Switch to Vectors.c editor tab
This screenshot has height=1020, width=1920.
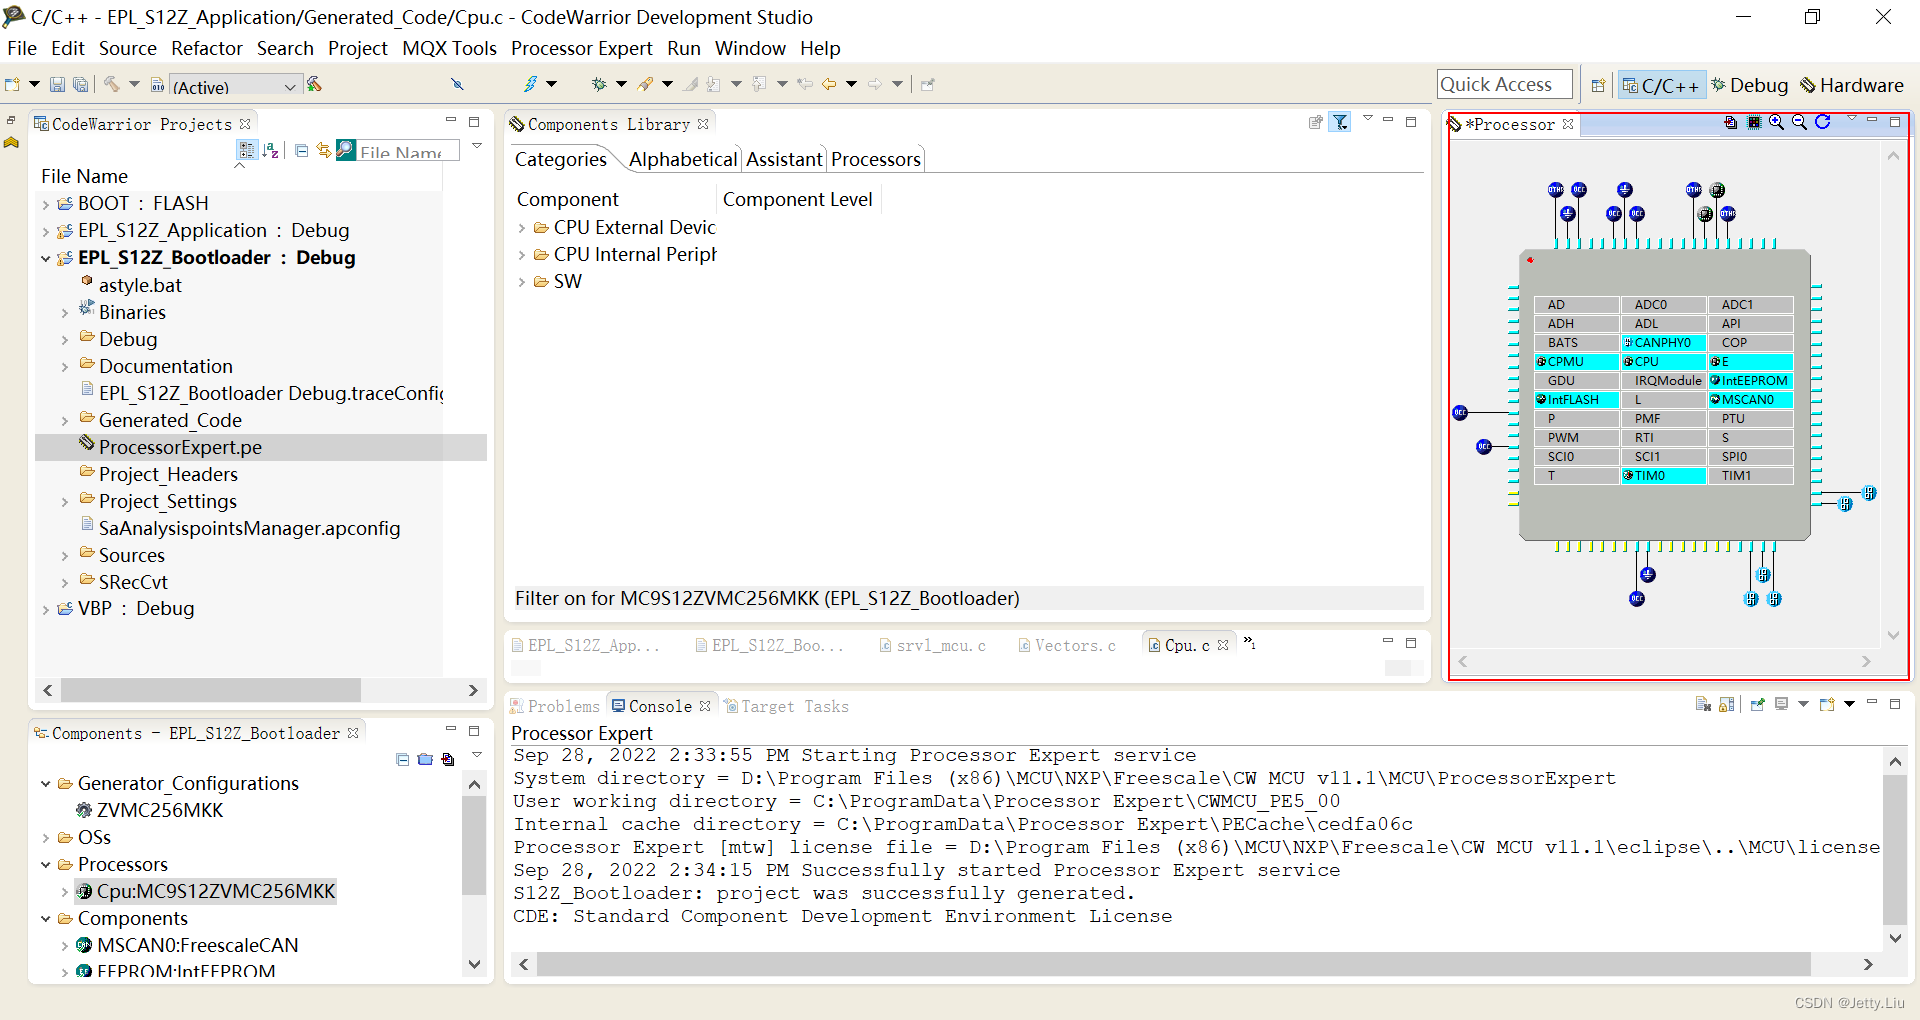point(1066,645)
